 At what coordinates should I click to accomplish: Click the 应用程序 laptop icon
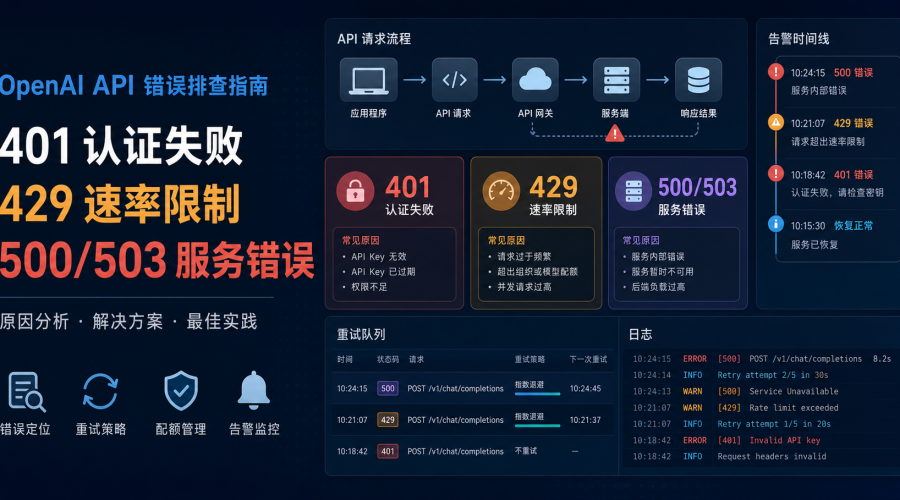[x=368, y=80]
